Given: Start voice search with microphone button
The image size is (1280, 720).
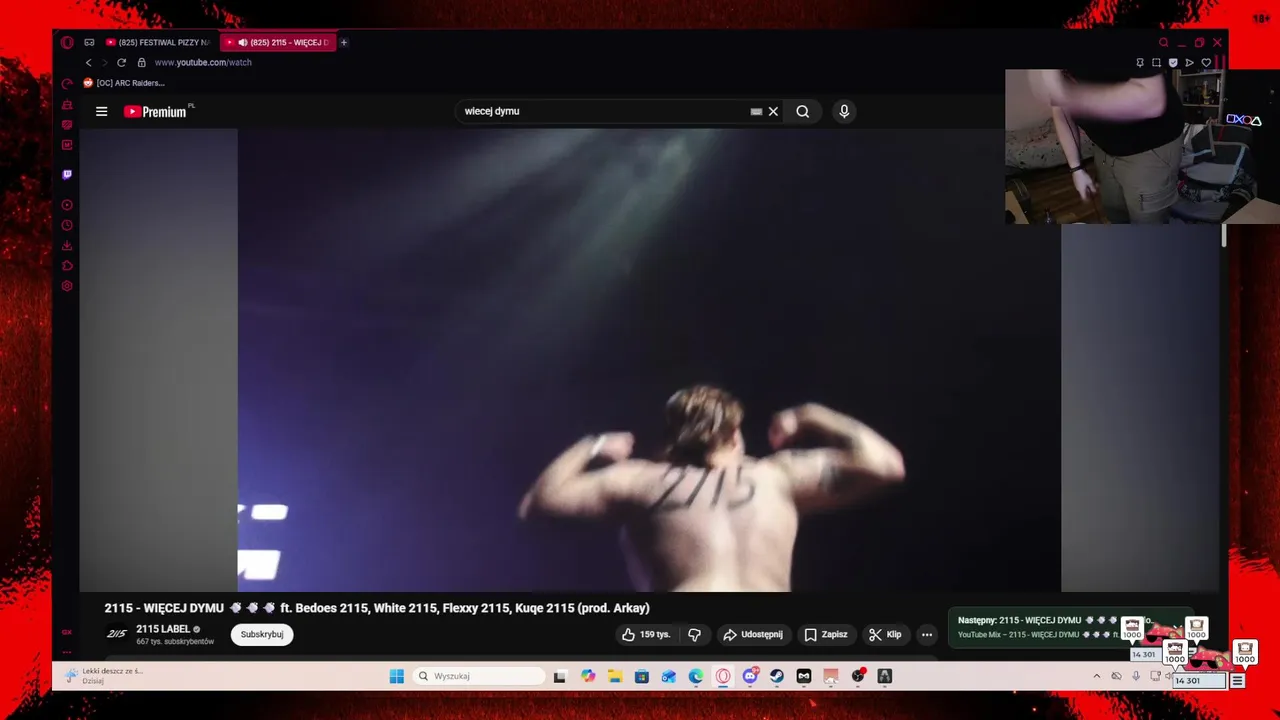Looking at the screenshot, I should coord(844,111).
